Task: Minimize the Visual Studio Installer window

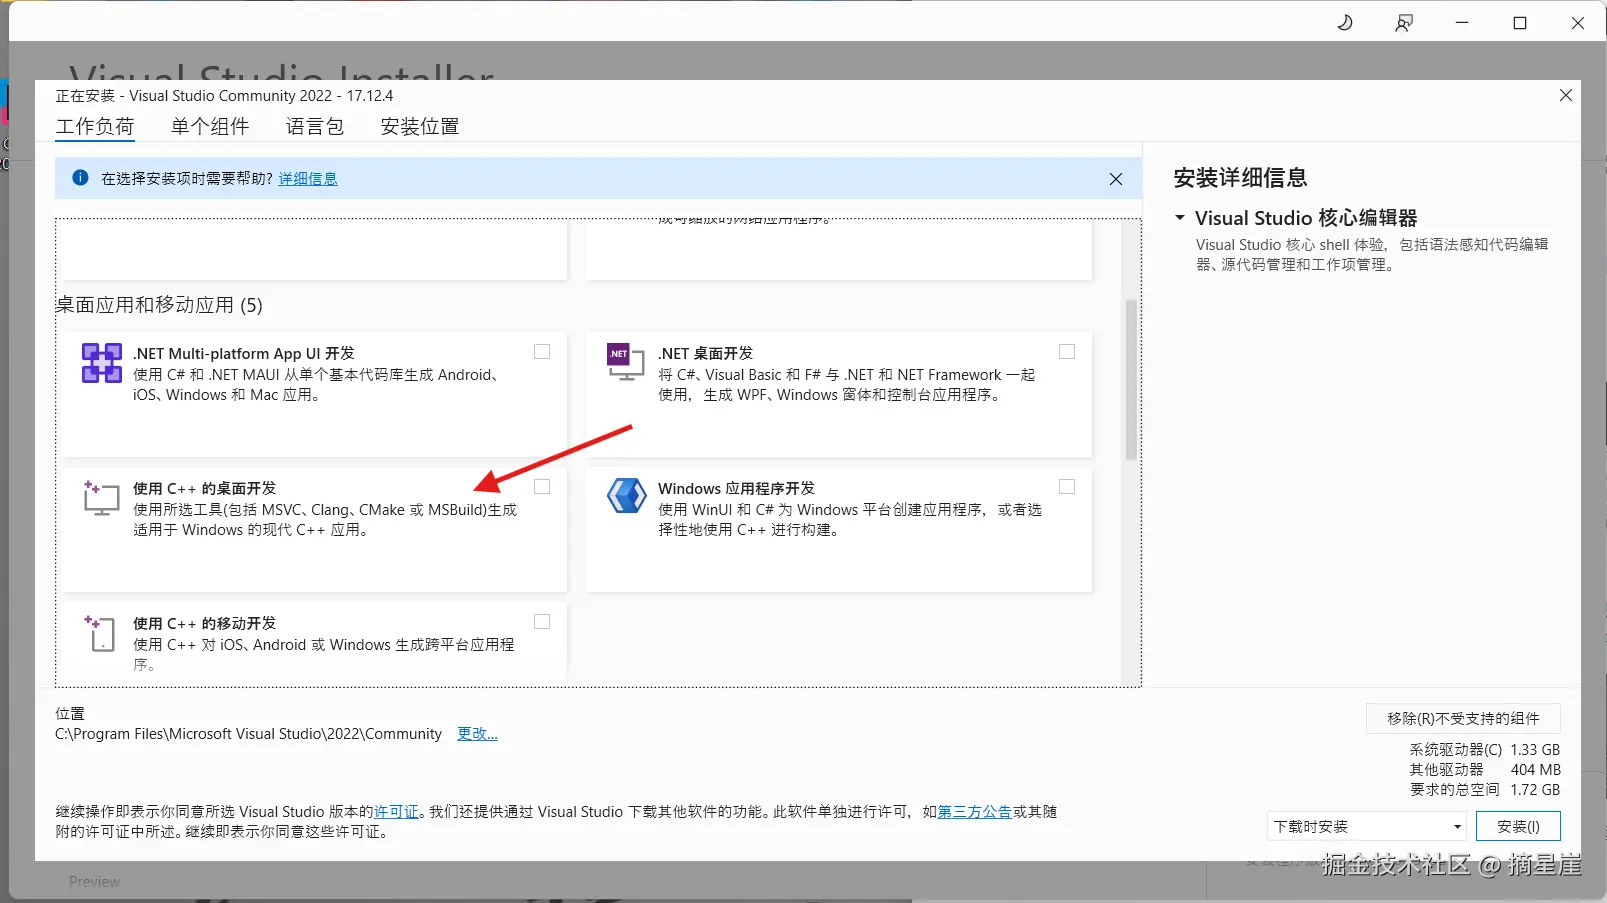Action: click(x=1462, y=23)
